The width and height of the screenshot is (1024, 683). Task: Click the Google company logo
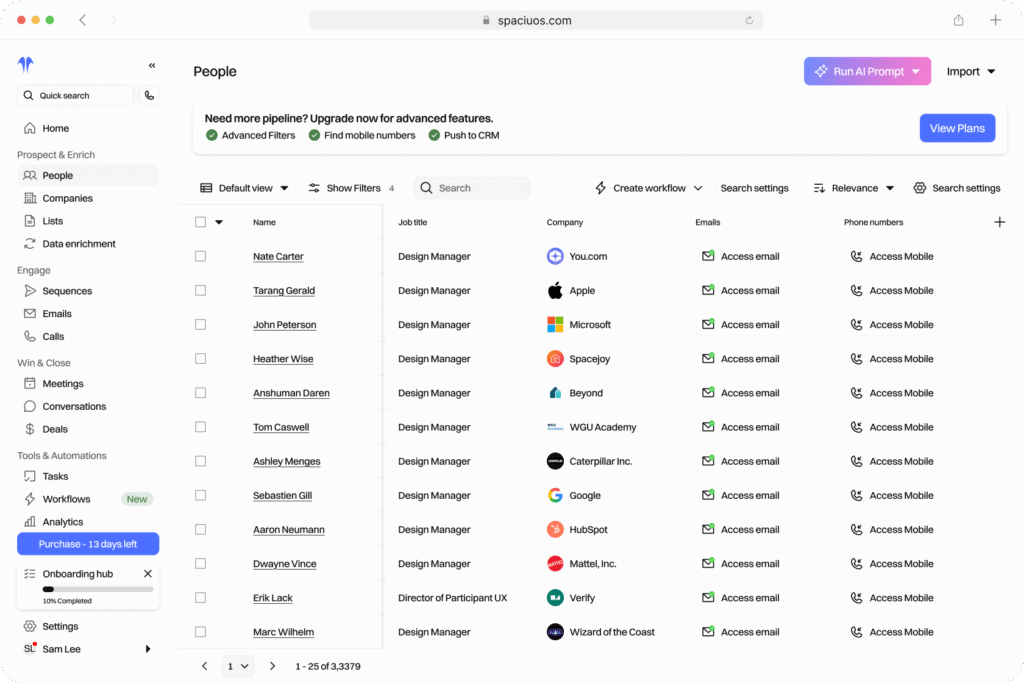[555, 496]
